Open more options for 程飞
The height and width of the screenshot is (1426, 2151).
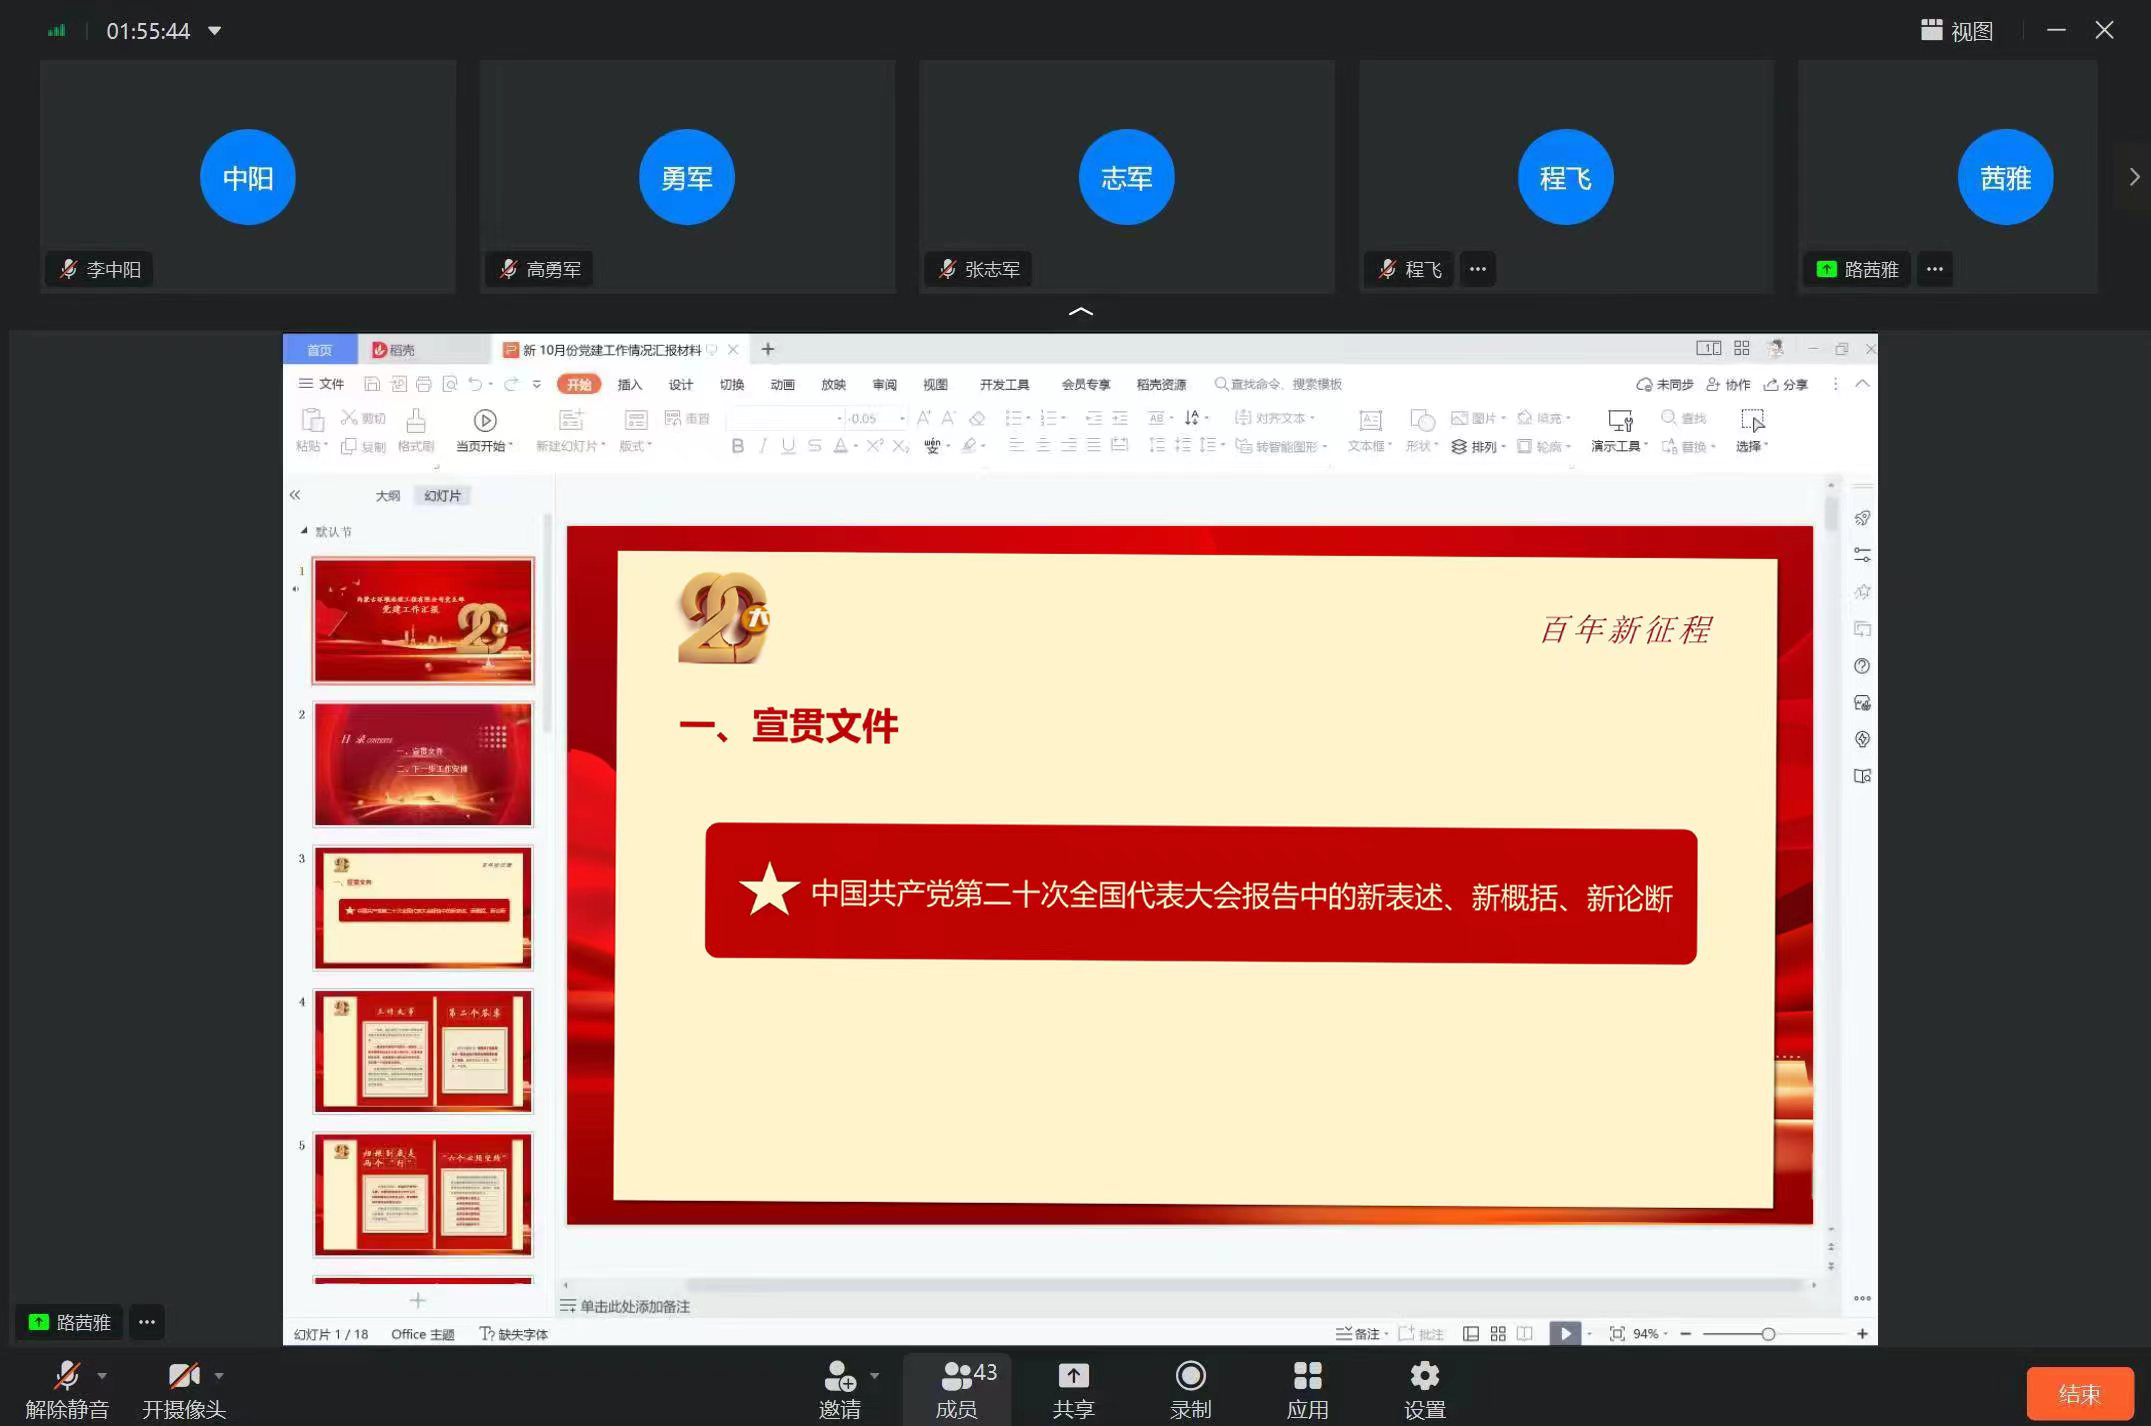click(1478, 269)
